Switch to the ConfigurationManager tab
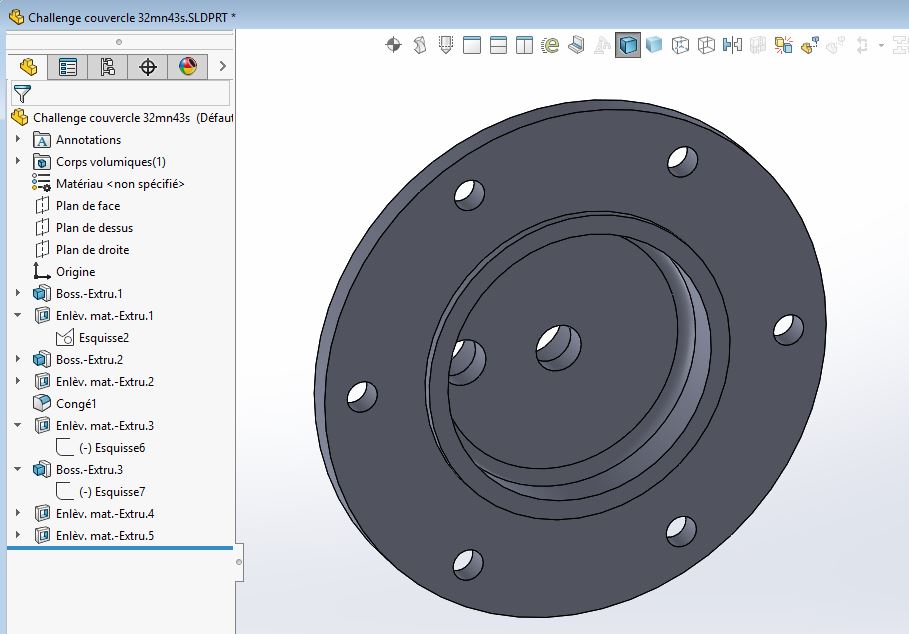Screen dimensions: 909x634 (x=108, y=67)
